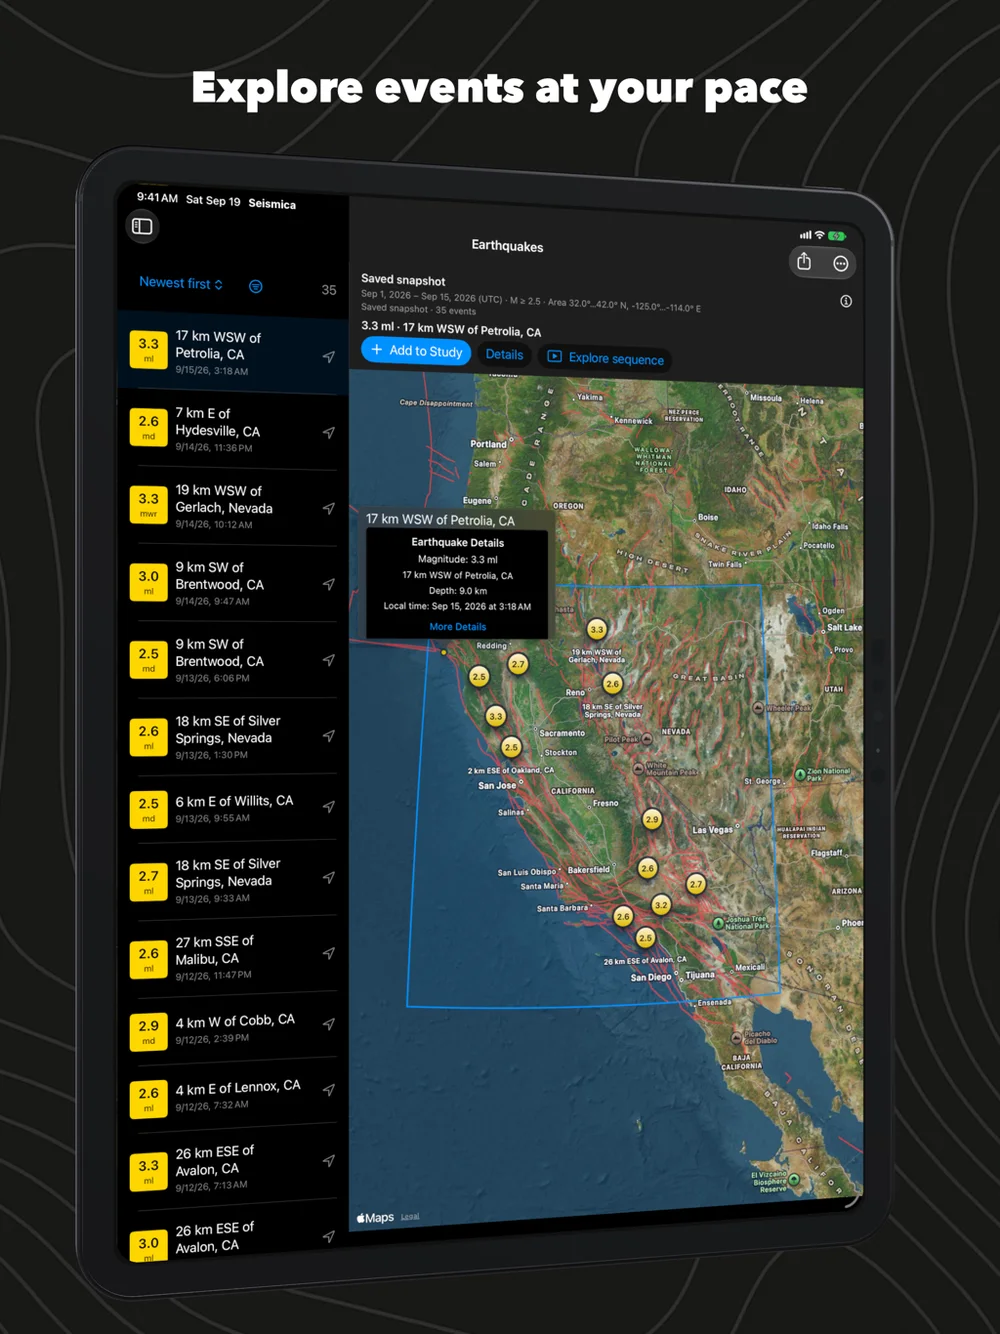Locate Avalon 7:13 AM event arrow
This screenshot has height=1334, width=1000.
(328, 1162)
